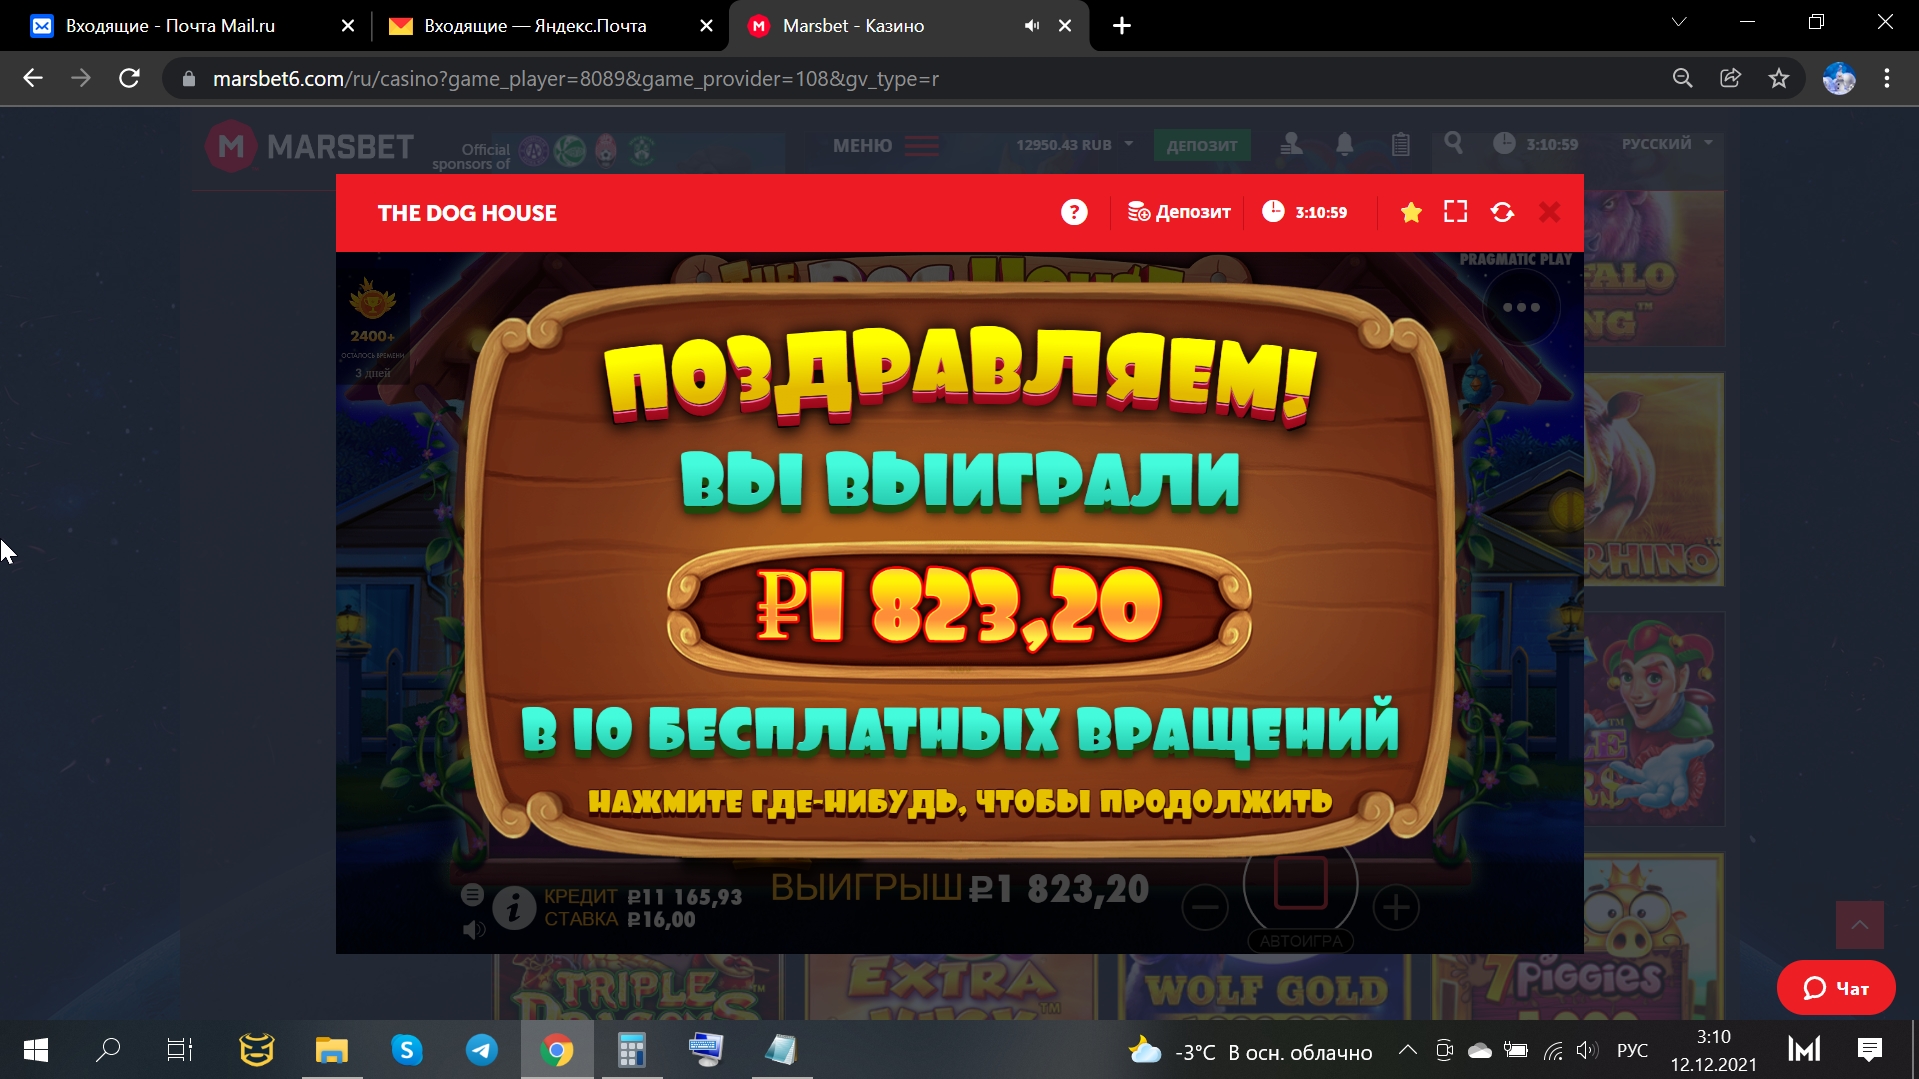
Task: Open Windows Start menu
Action: point(36,1050)
